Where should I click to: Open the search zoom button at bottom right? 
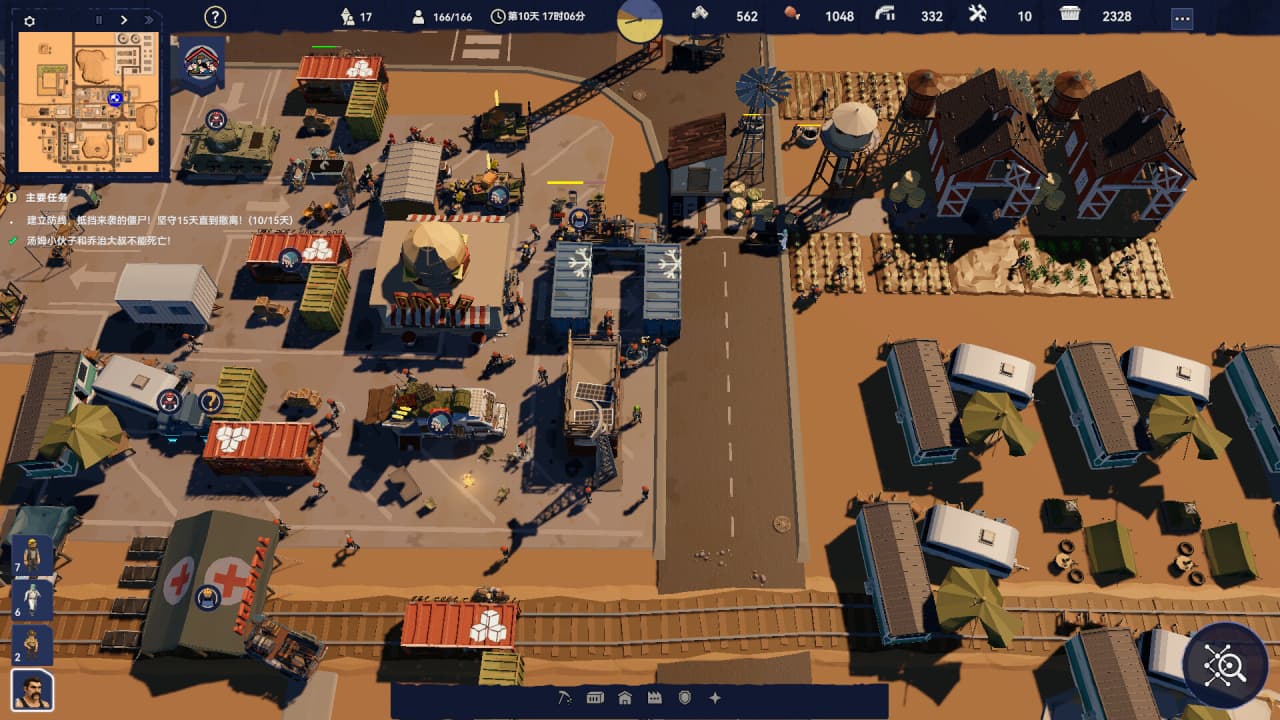pos(1225,665)
